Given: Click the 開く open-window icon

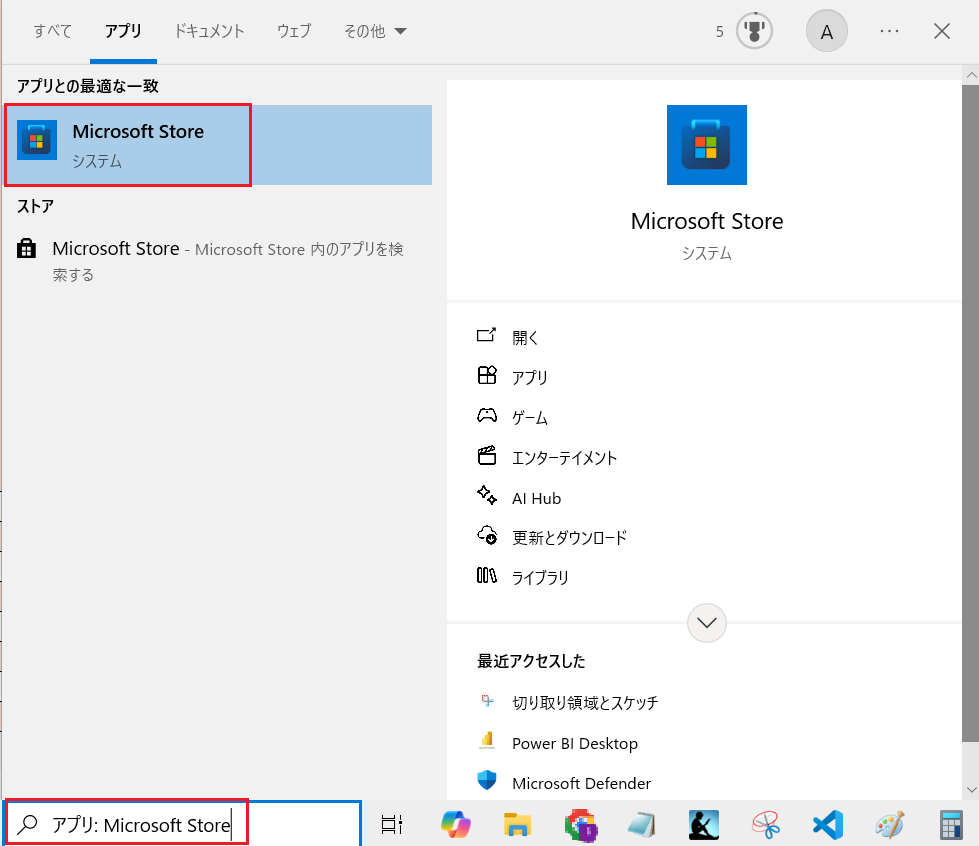Looking at the screenshot, I should click(486, 335).
